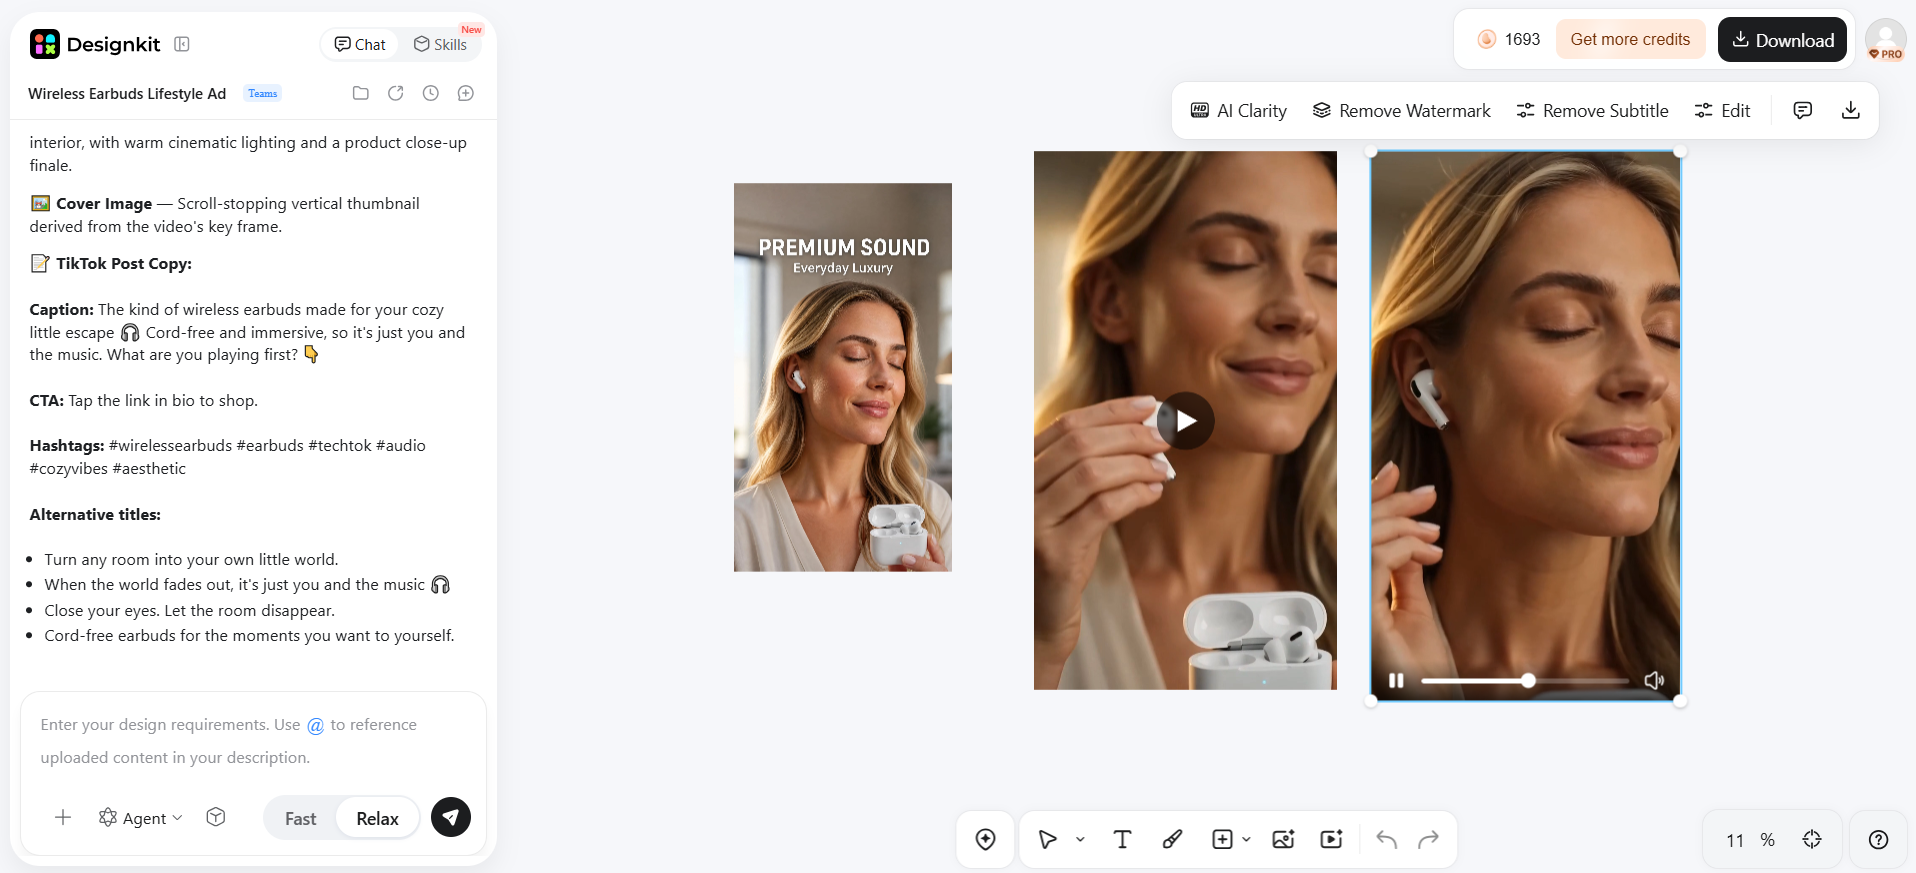Switch to the Chat tab
The width and height of the screenshot is (1916, 873).
click(x=360, y=44)
